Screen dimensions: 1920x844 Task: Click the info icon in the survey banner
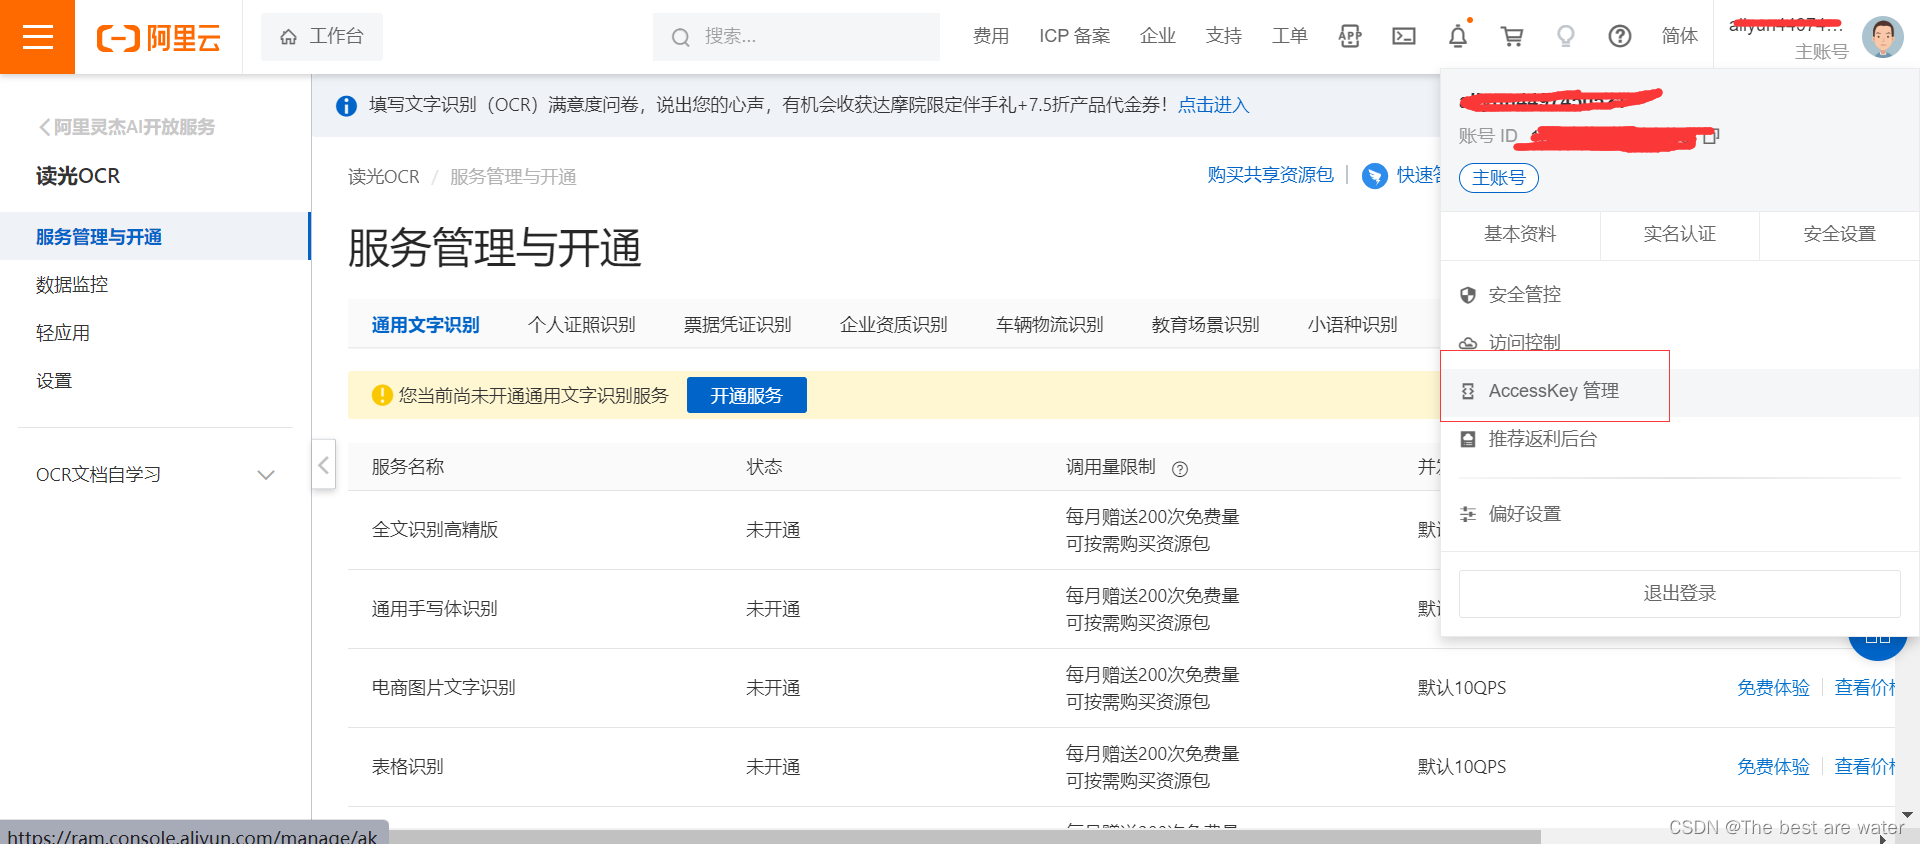click(346, 106)
